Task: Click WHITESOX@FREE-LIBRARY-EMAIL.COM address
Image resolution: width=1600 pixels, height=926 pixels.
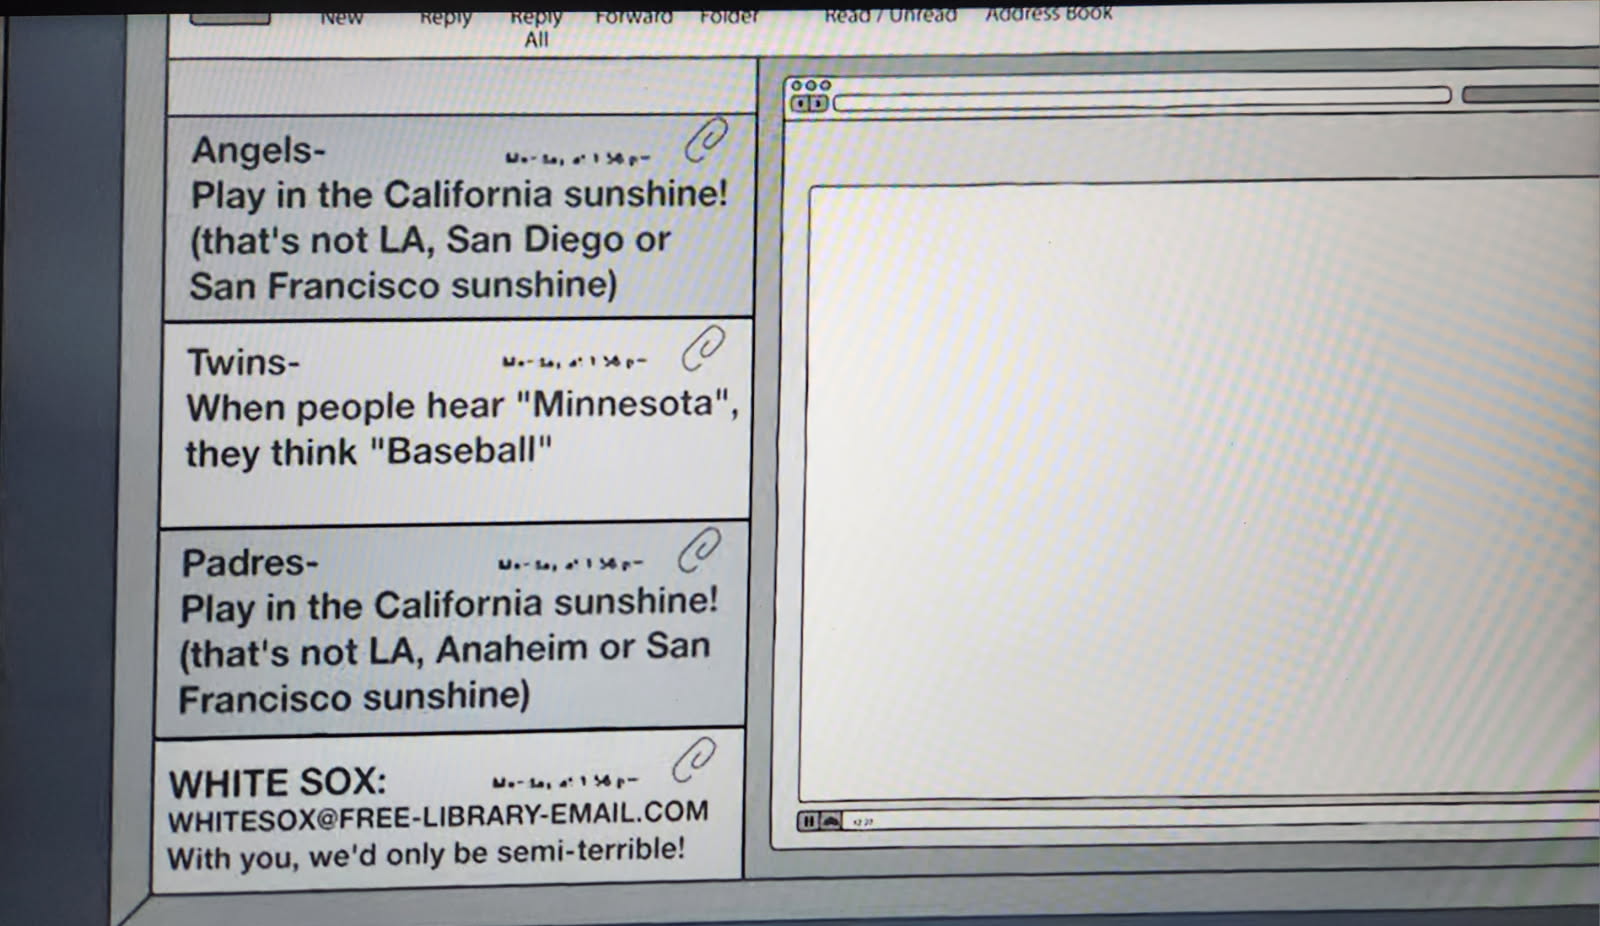Action: (x=438, y=816)
